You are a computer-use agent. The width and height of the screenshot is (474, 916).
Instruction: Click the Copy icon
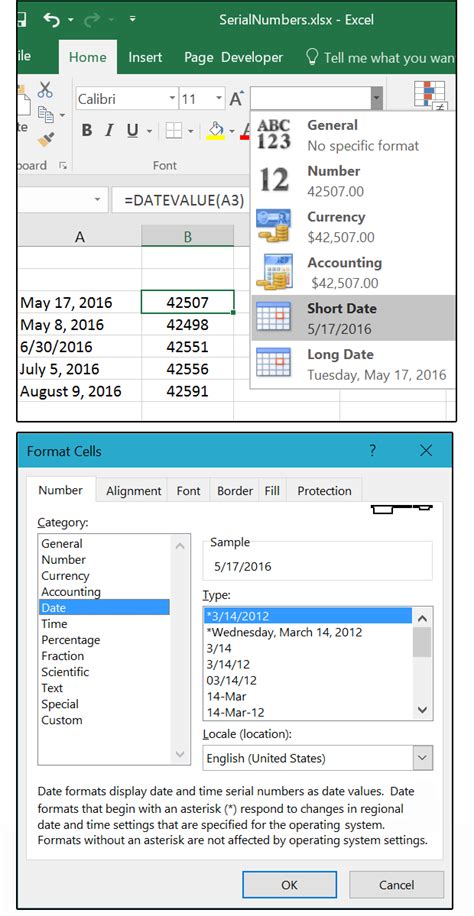tap(47, 113)
